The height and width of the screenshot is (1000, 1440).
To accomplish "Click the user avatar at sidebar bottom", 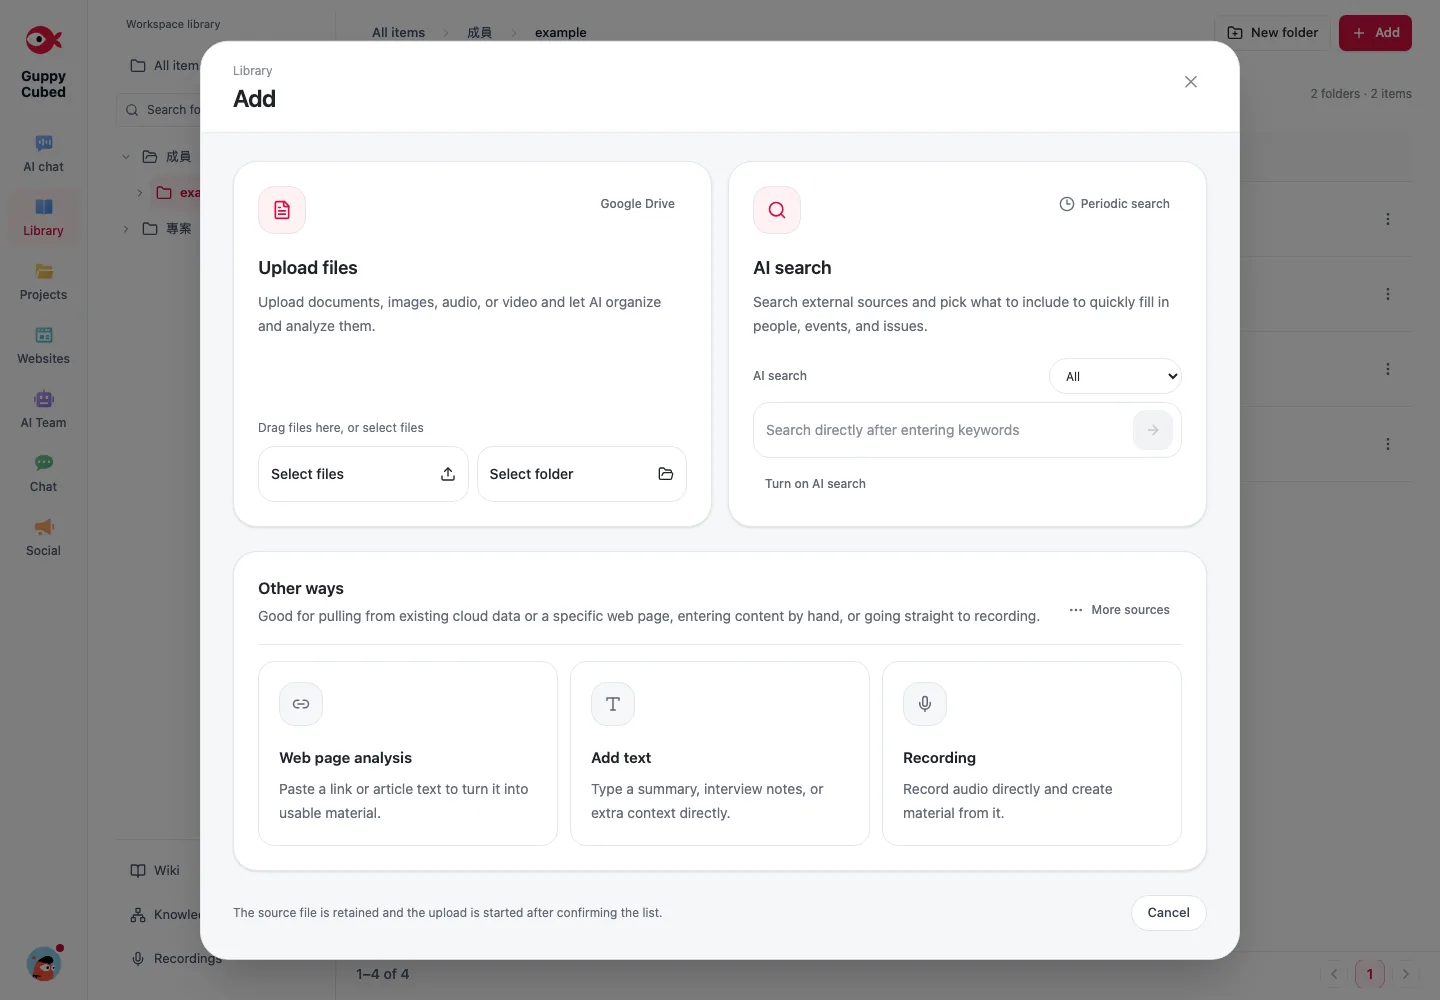I will (x=44, y=964).
